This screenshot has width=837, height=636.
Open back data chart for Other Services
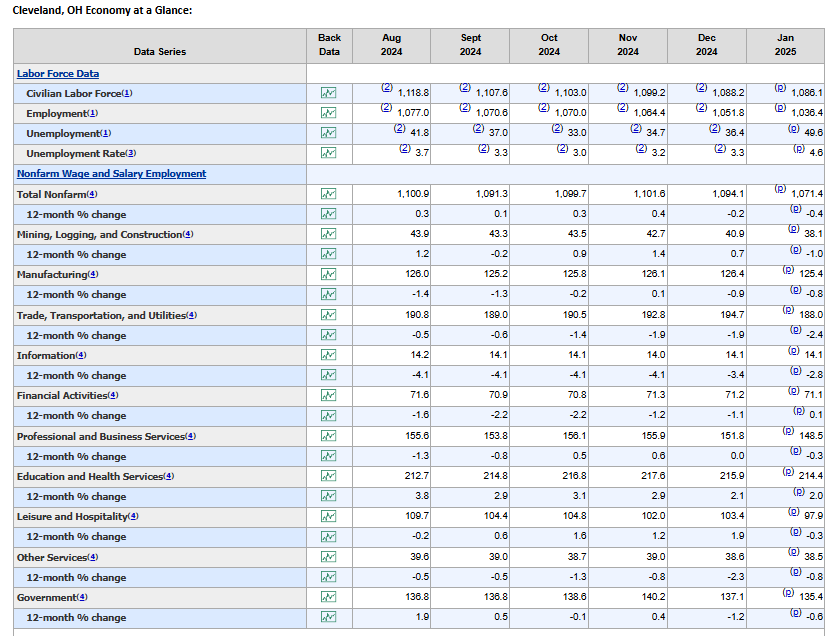(x=328, y=557)
